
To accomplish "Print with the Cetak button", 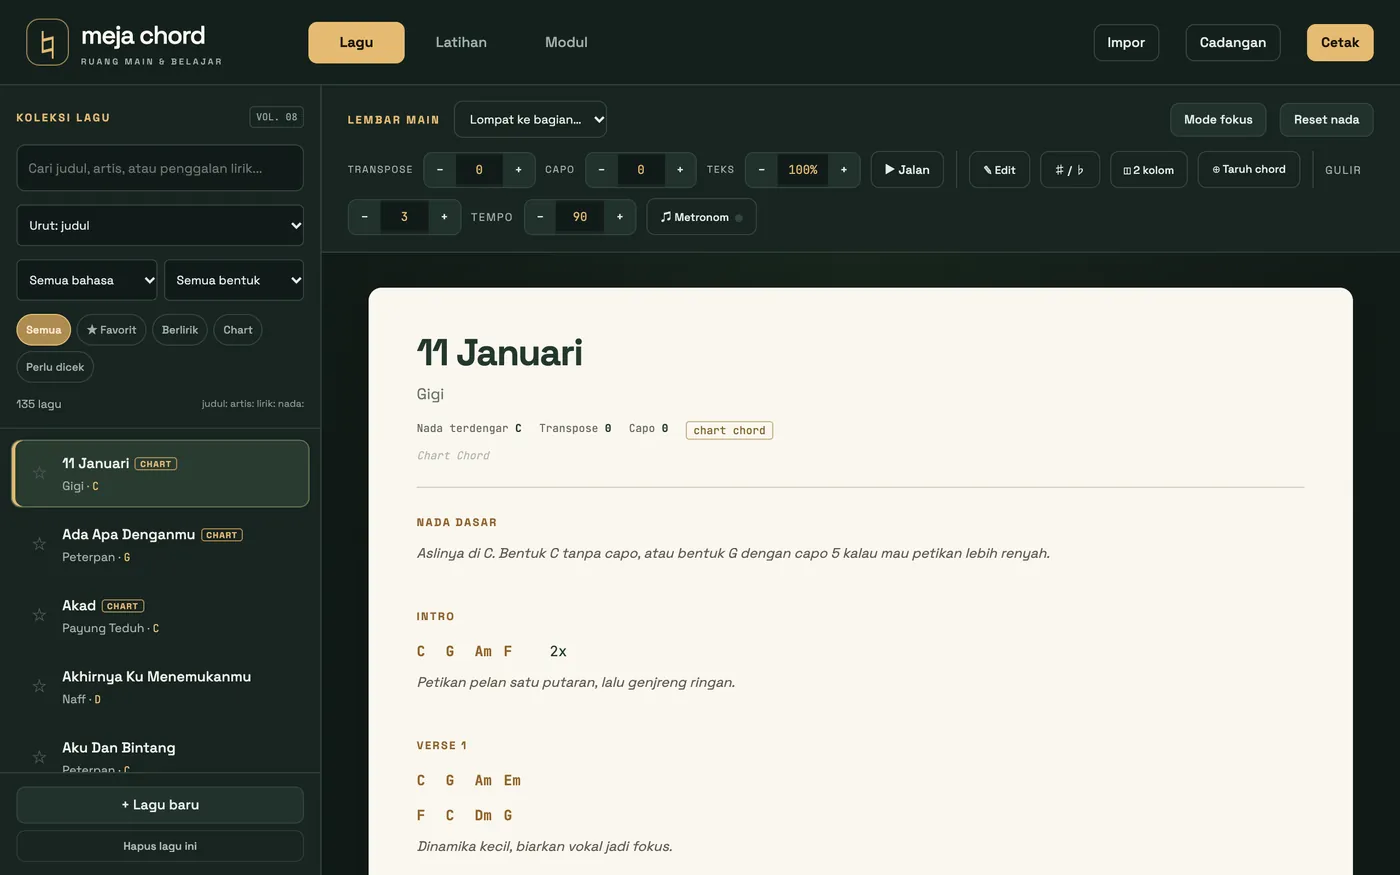I will tap(1340, 42).
